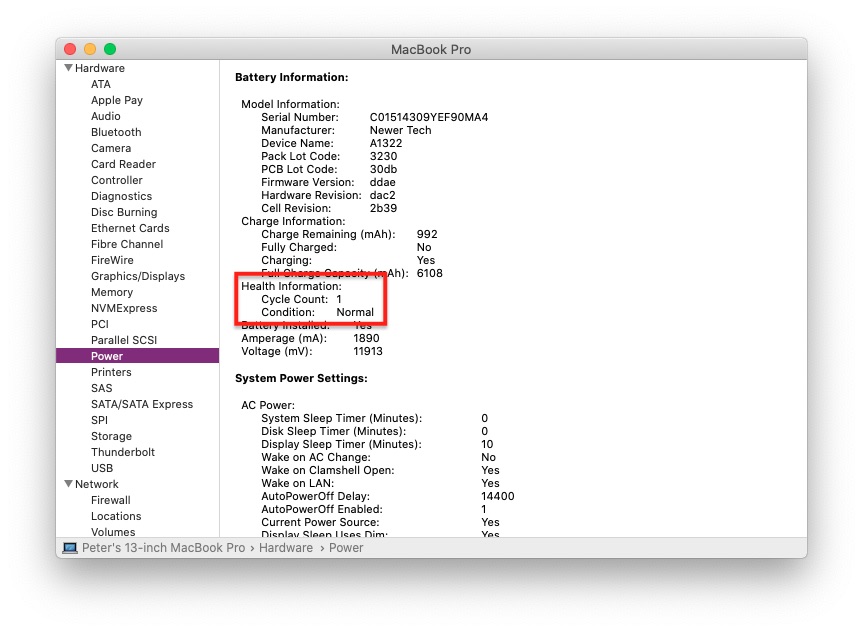Viewport: 863px width, 632px height.
Task: Select NVMExpress in the sidebar
Action: click(x=124, y=308)
